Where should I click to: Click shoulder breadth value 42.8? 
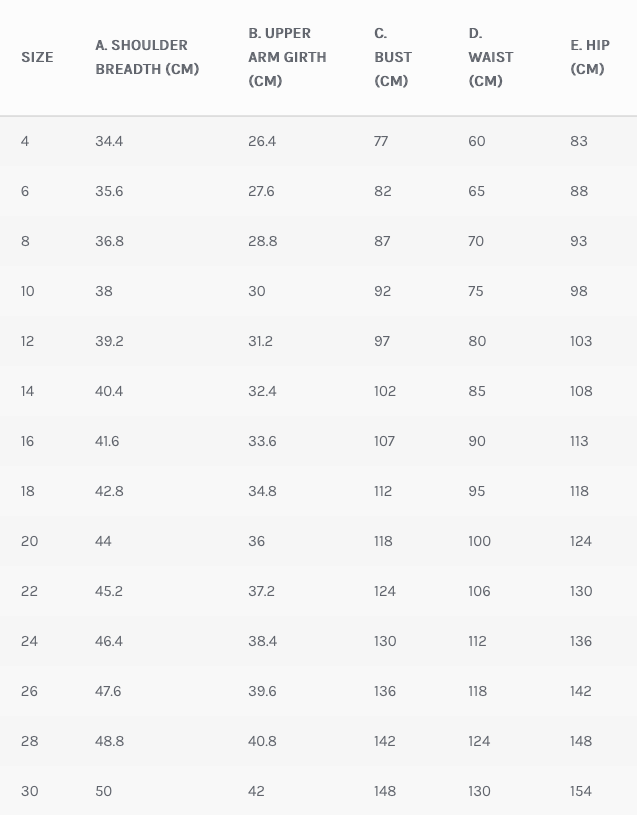109,491
